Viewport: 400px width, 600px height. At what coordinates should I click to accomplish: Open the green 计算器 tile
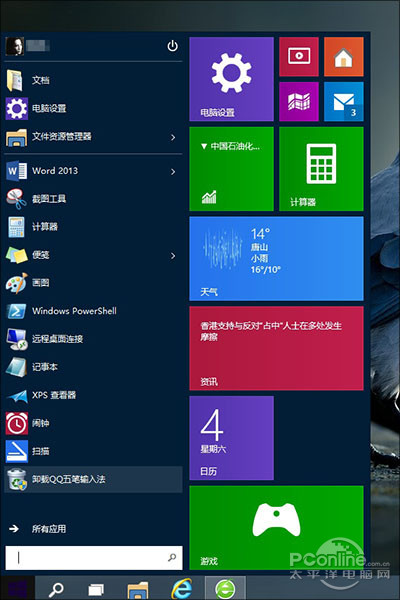[322, 169]
